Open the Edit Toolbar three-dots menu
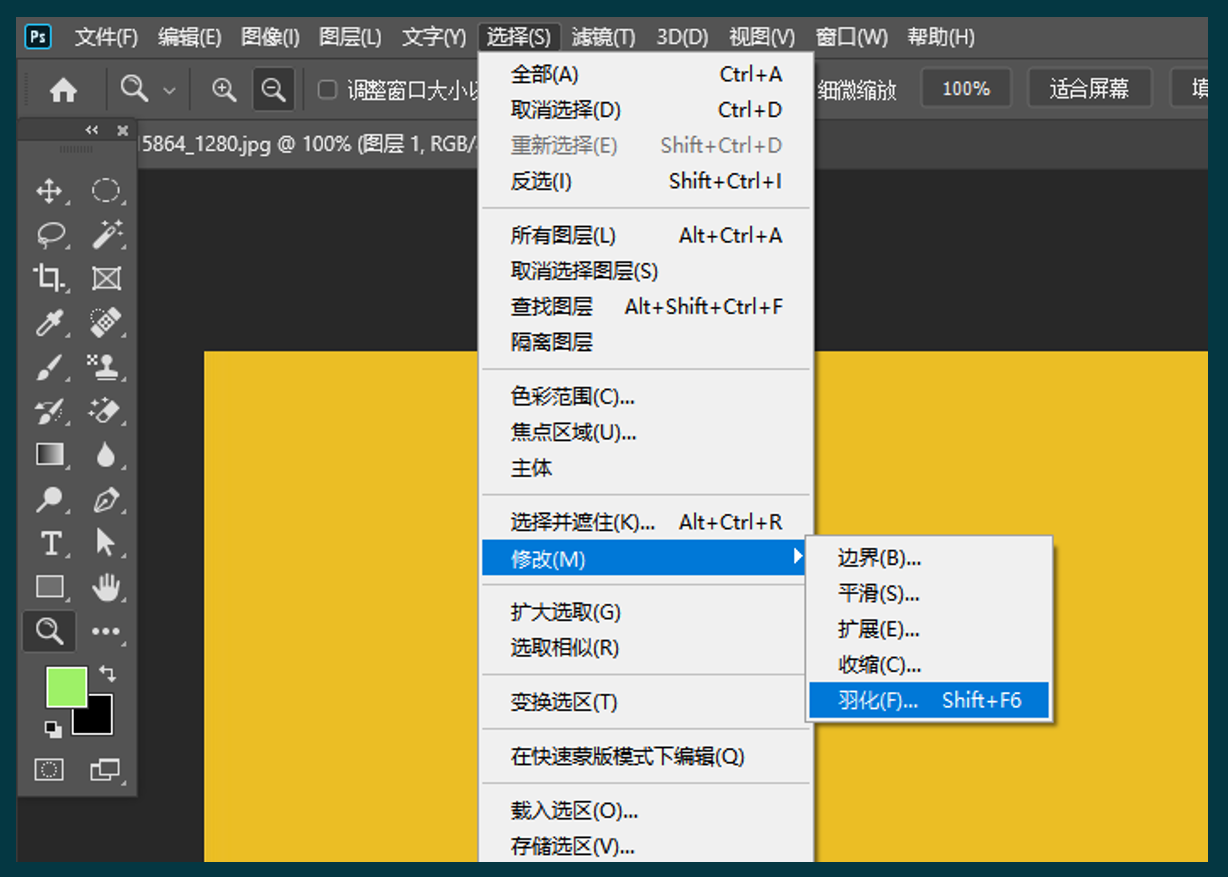Screen dimensions: 1228x877 coord(106,631)
